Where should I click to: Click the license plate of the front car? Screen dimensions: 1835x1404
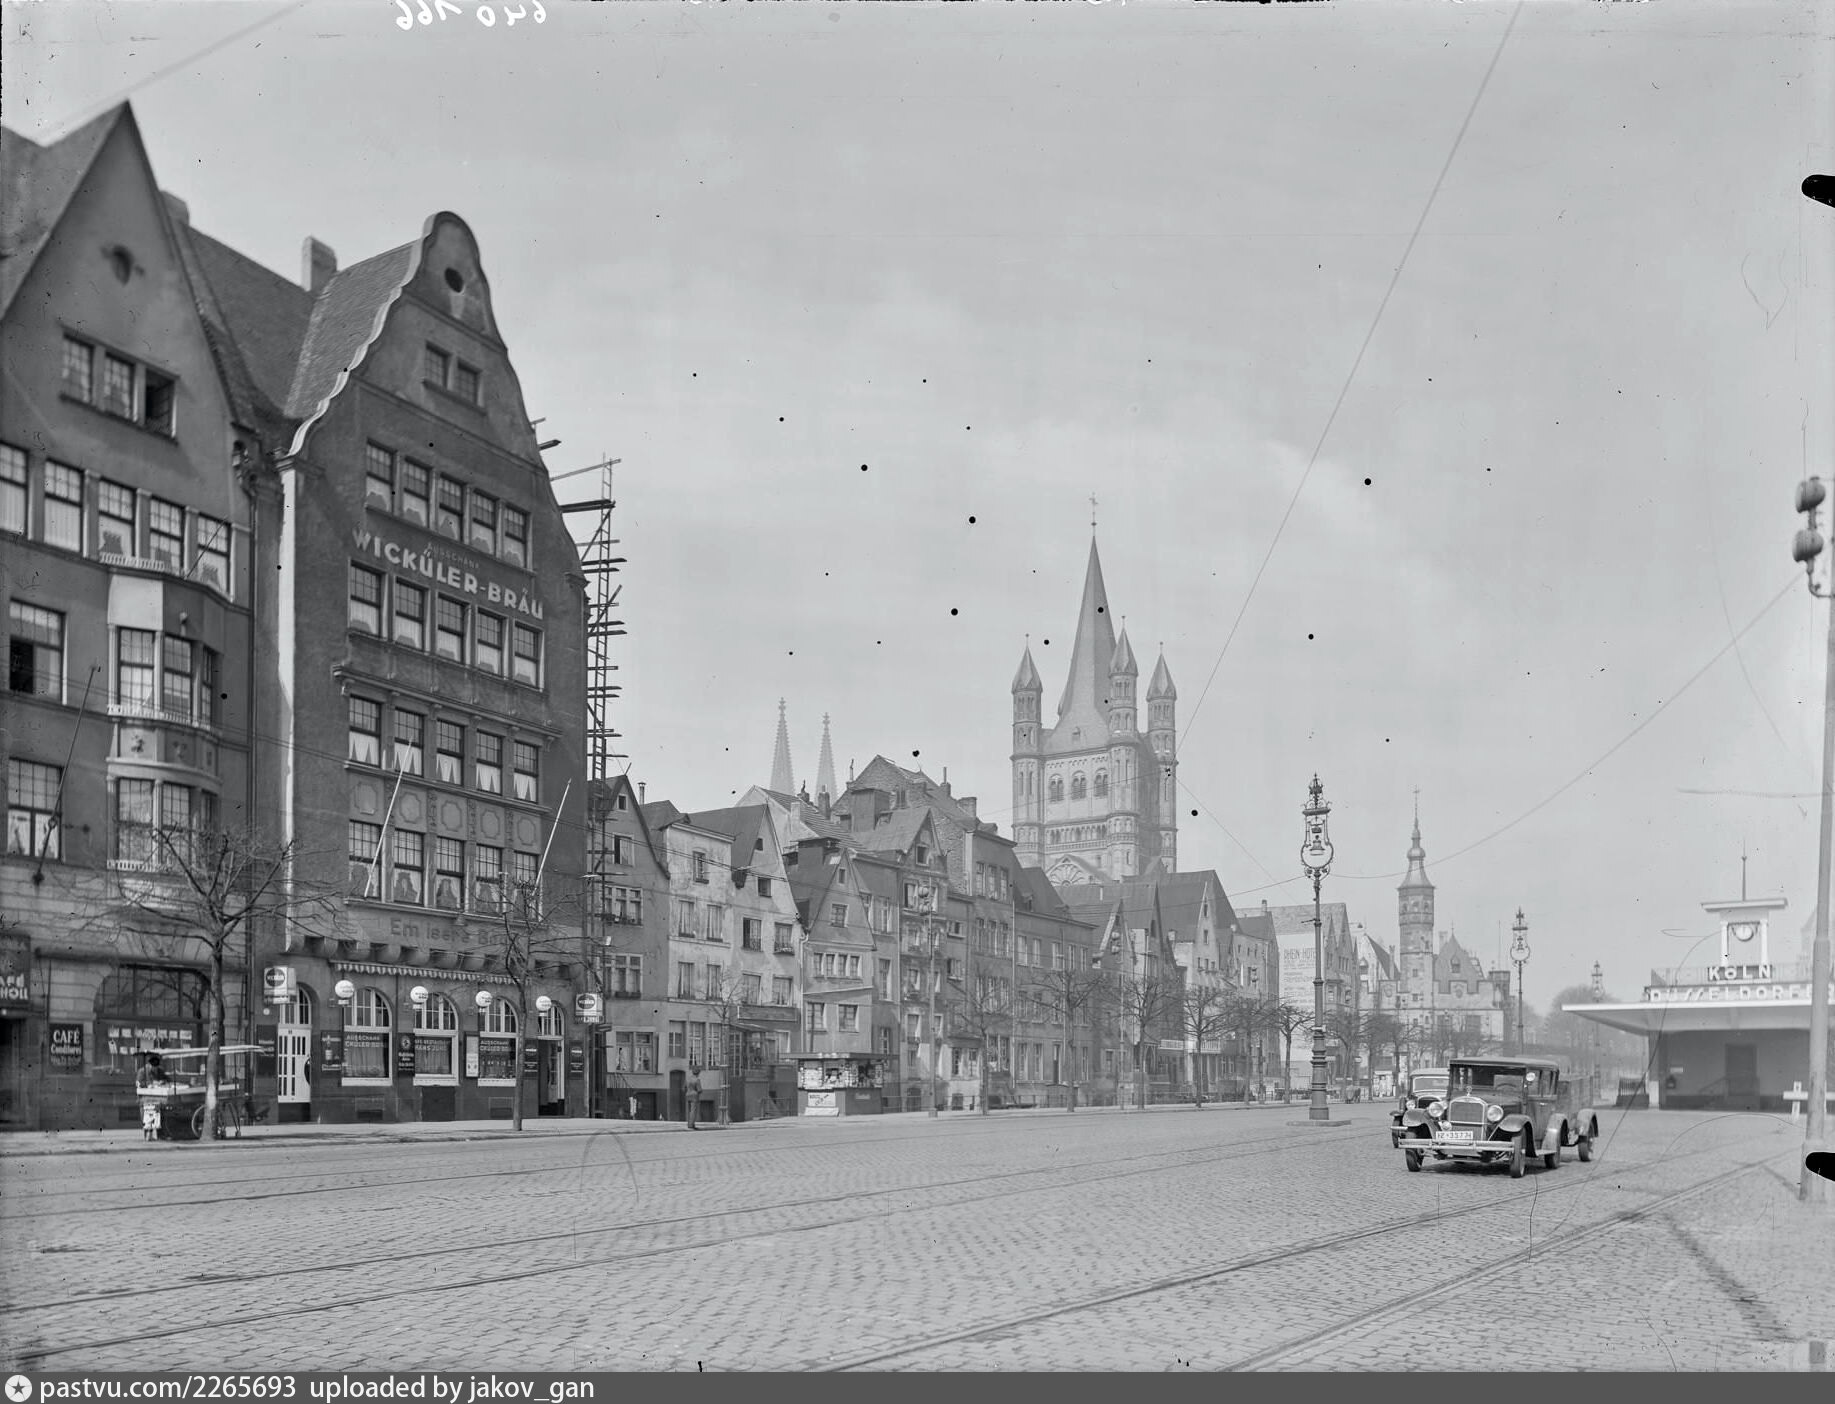point(1453,1135)
